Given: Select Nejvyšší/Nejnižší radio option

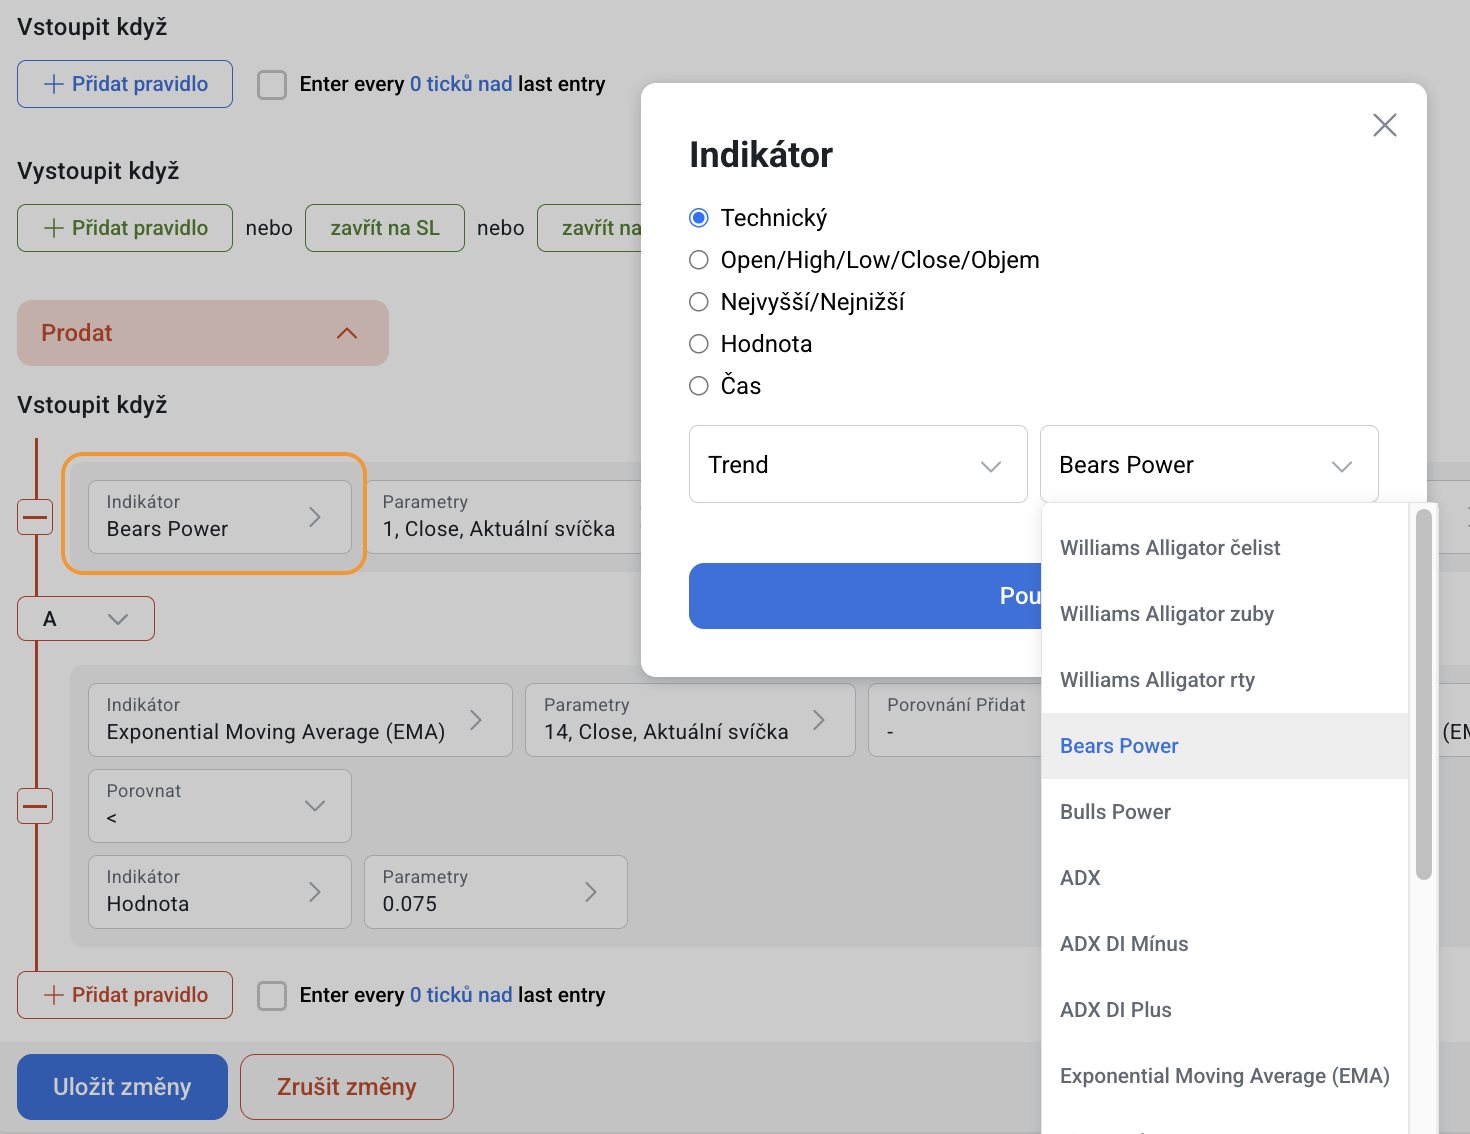Looking at the screenshot, I should pyautogui.click(x=699, y=302).
